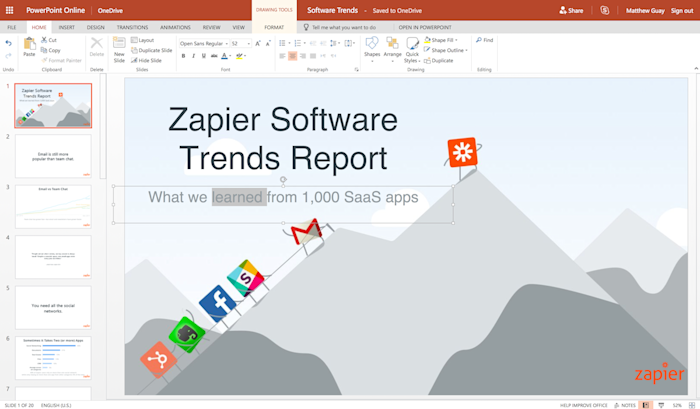Viewport: 700px width, 409px height.
Task: Expand the Arrange menu
Action: [392, 50]
